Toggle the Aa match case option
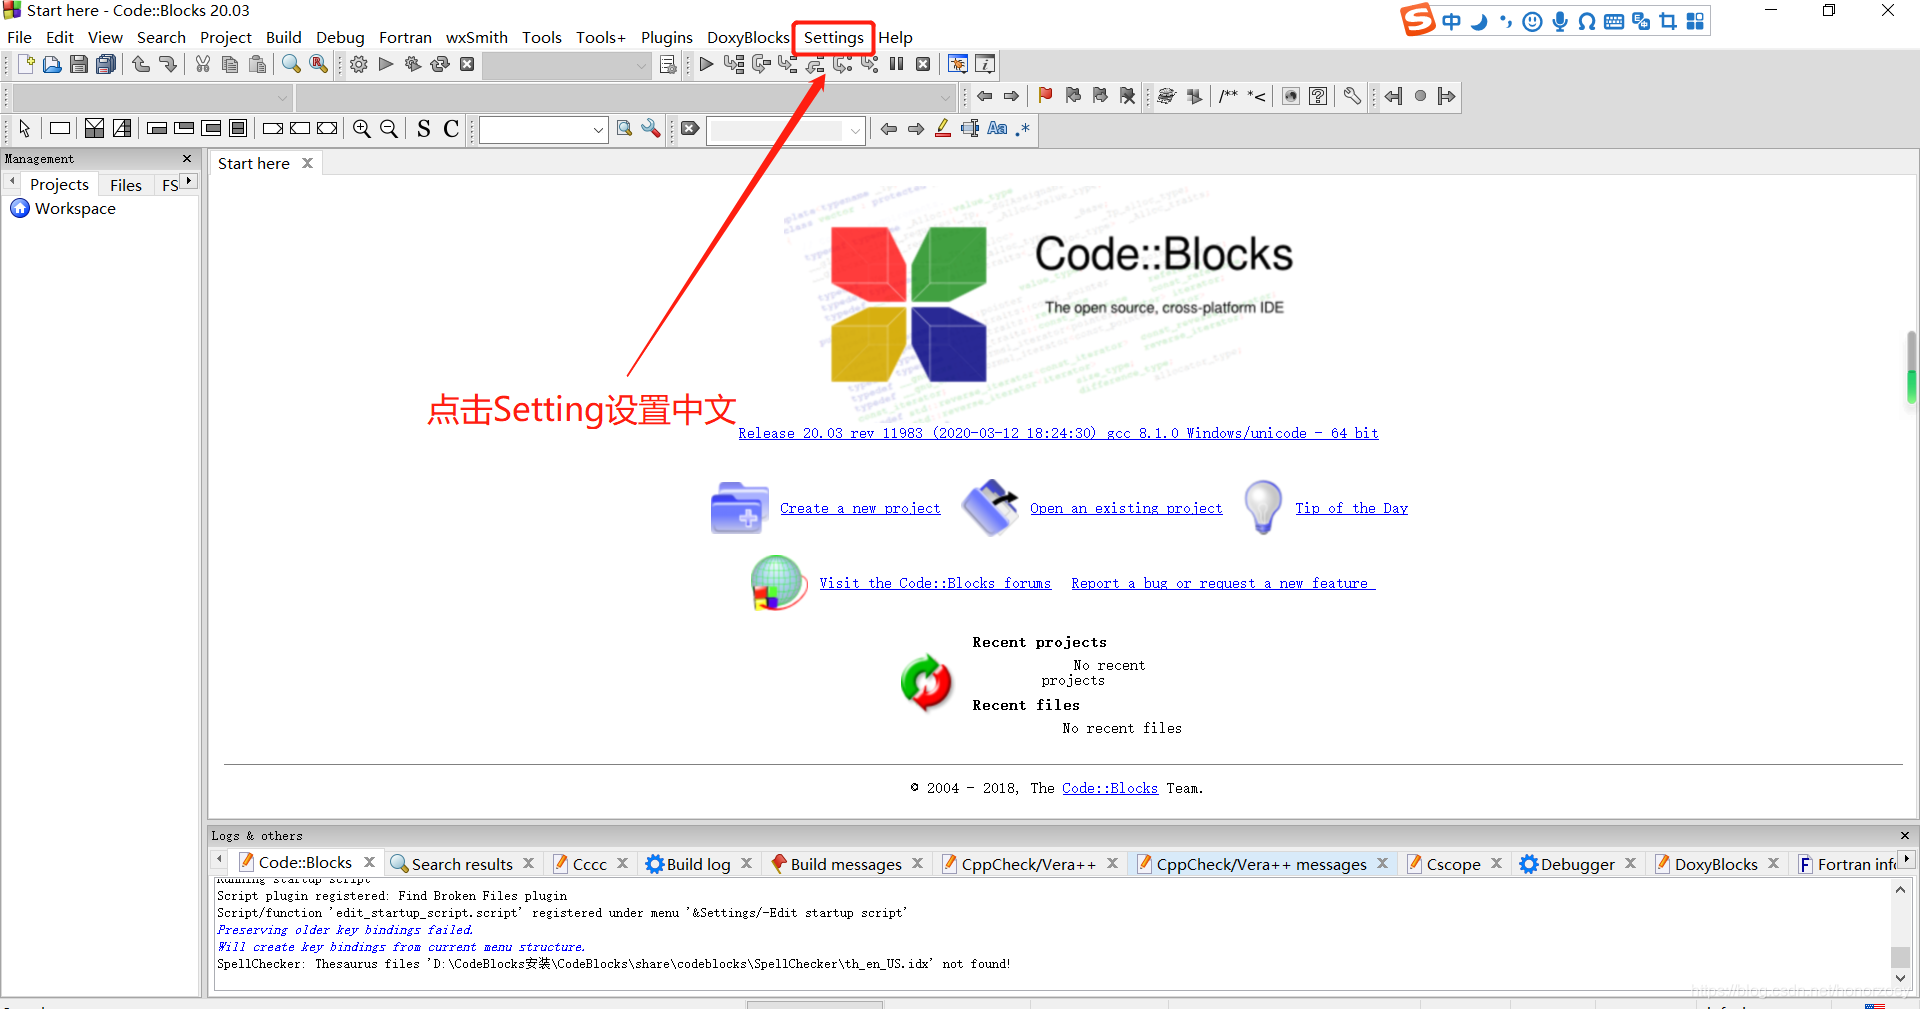 tap(997, 129)
